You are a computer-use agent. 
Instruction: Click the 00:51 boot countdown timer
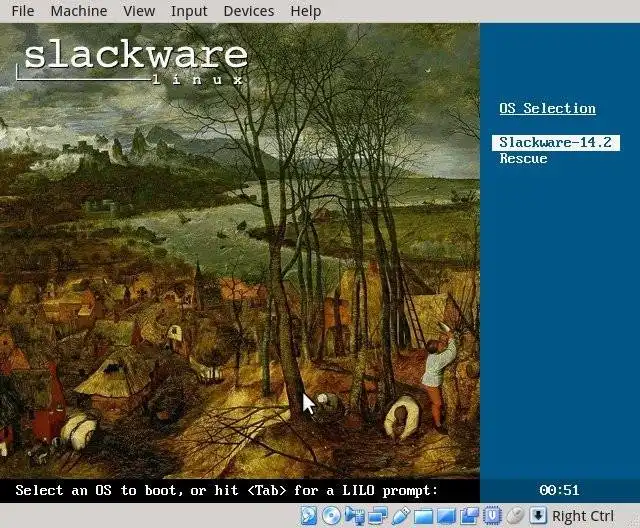(x=559, y=490)
